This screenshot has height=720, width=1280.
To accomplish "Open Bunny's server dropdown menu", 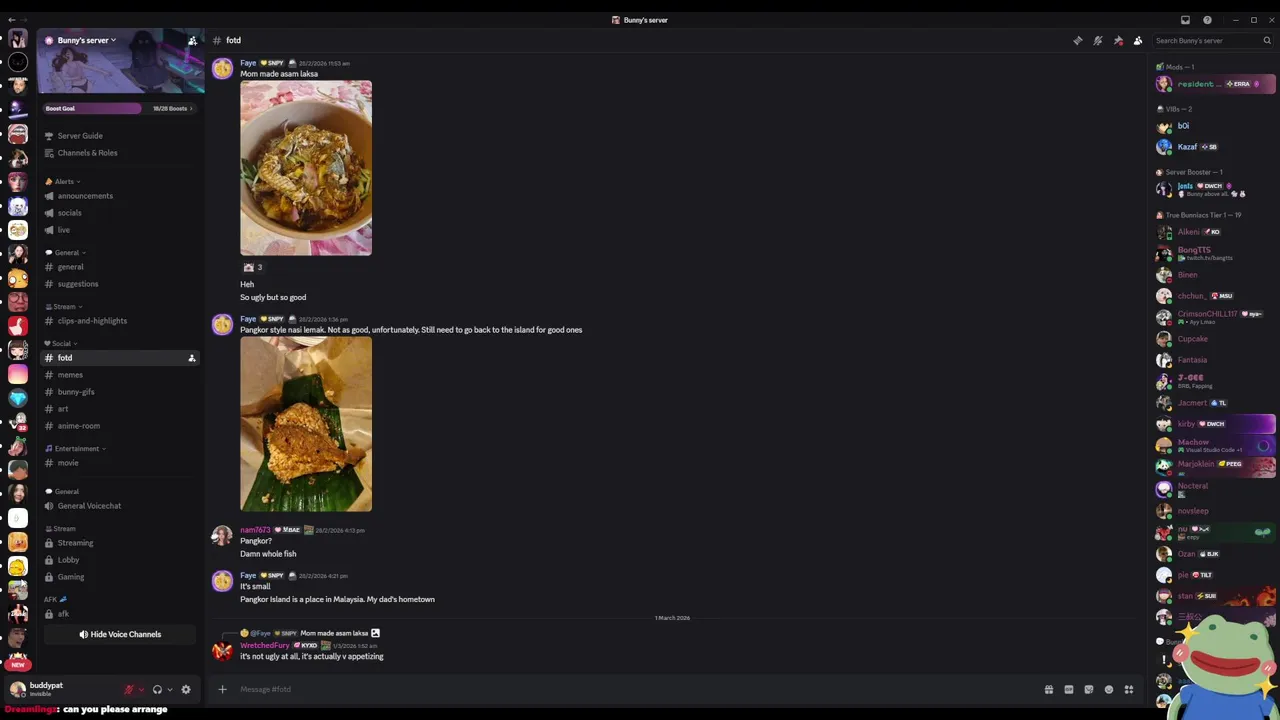I will (x=87, y=41).
